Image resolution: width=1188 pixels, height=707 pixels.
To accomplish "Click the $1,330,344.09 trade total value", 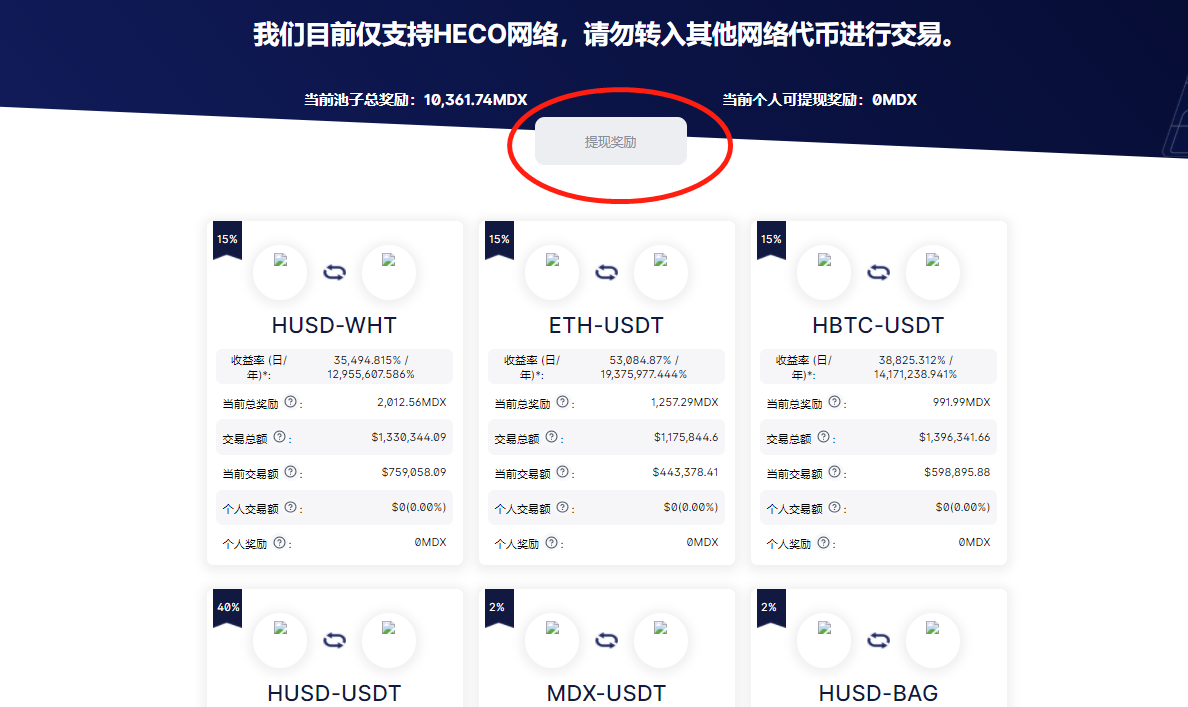I will tap(408, 437).
